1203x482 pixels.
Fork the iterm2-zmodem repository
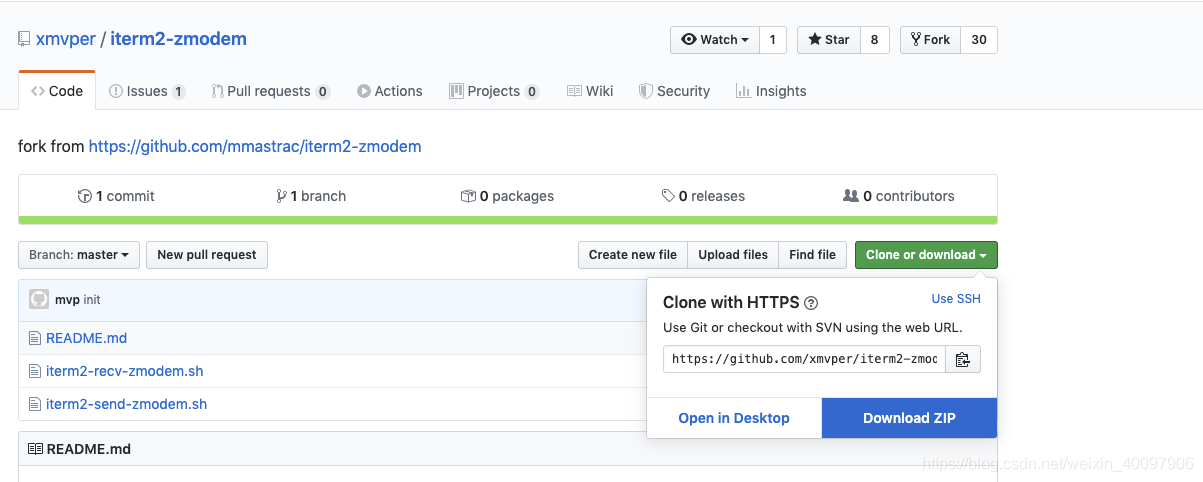930,40
